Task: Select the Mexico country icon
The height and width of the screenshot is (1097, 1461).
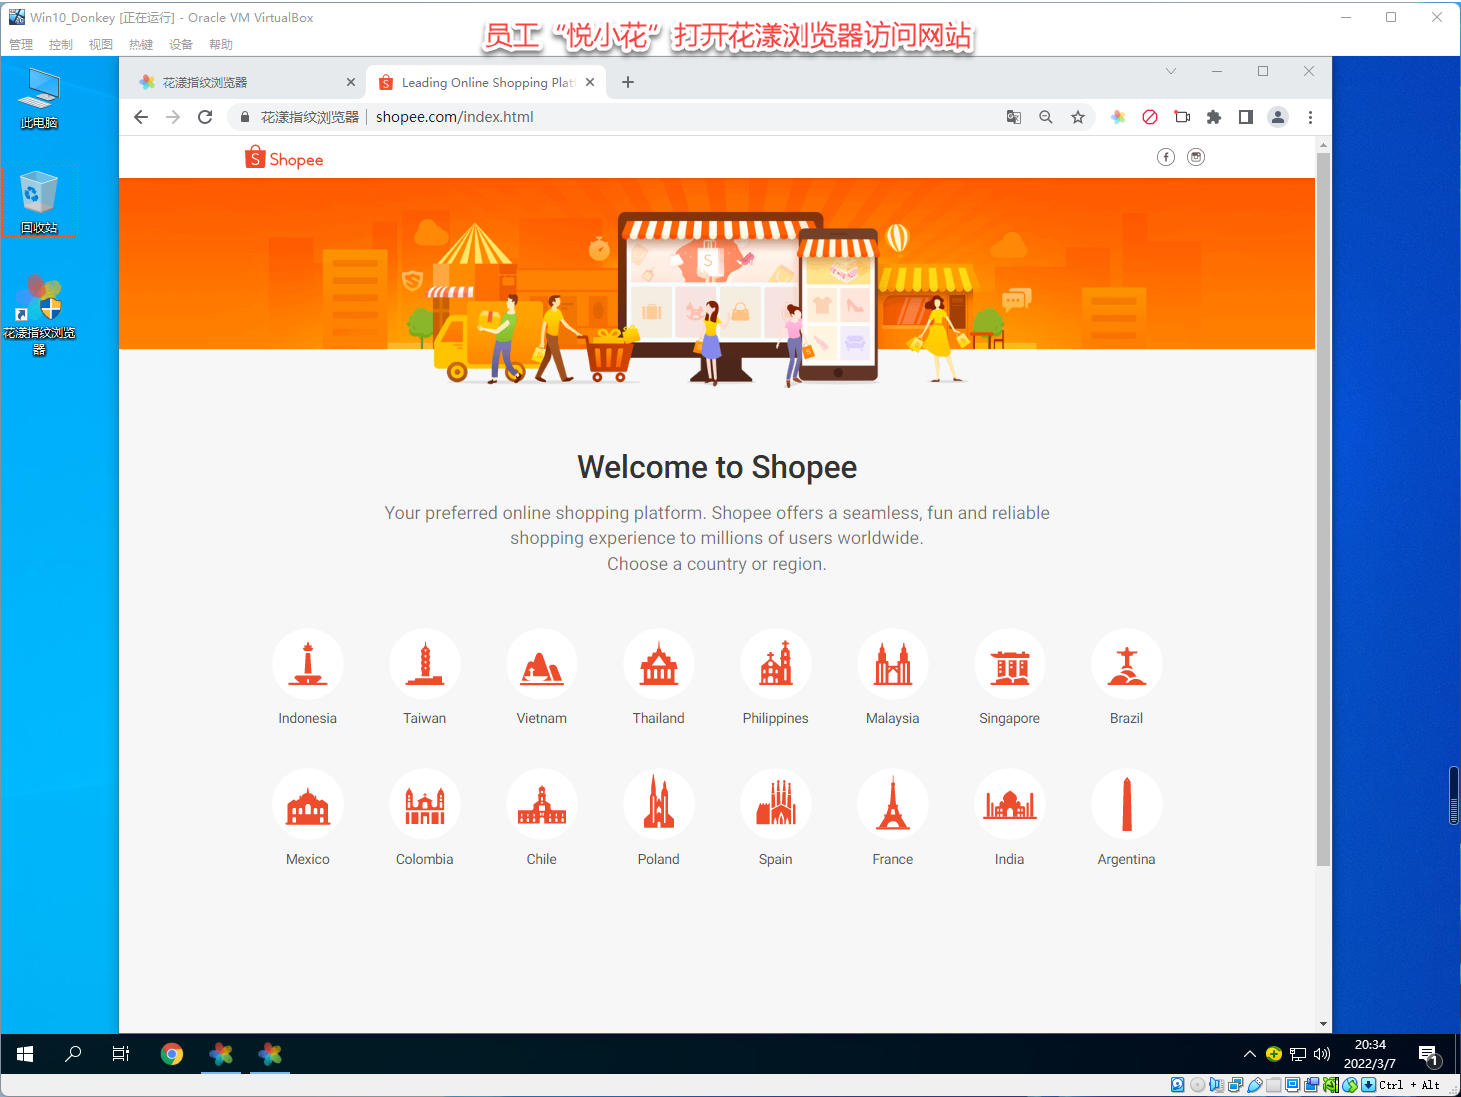Action: point(308,804)
